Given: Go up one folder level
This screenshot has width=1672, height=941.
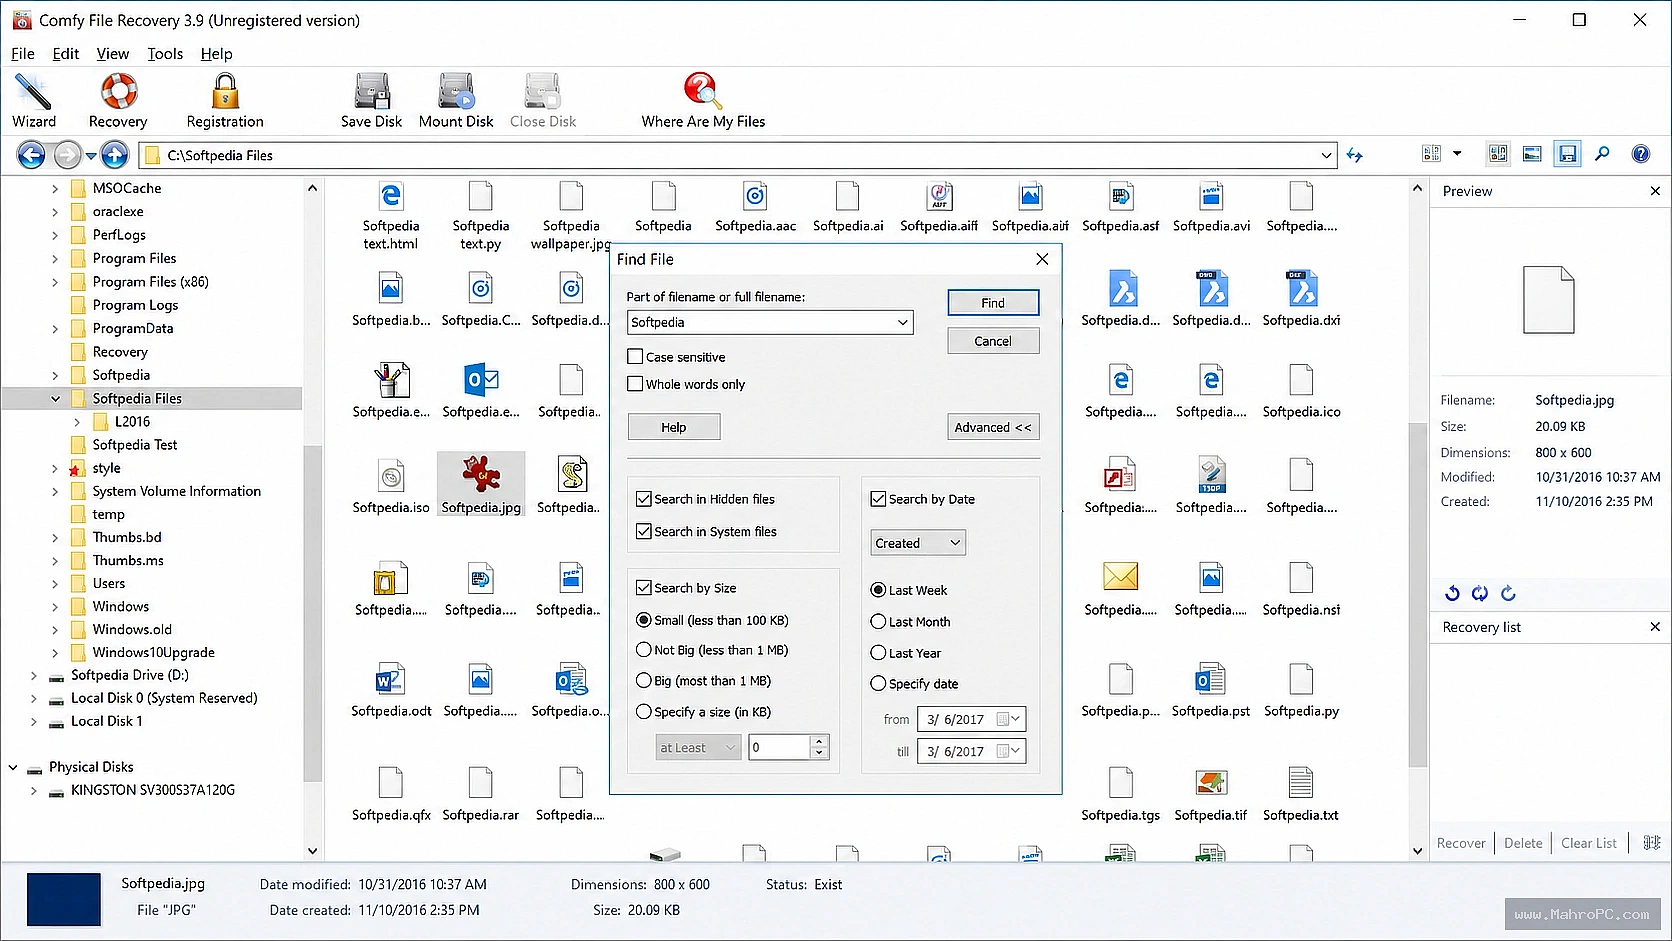Looking at the screenshot, I should pyautogui.click(x=115, y=155).
